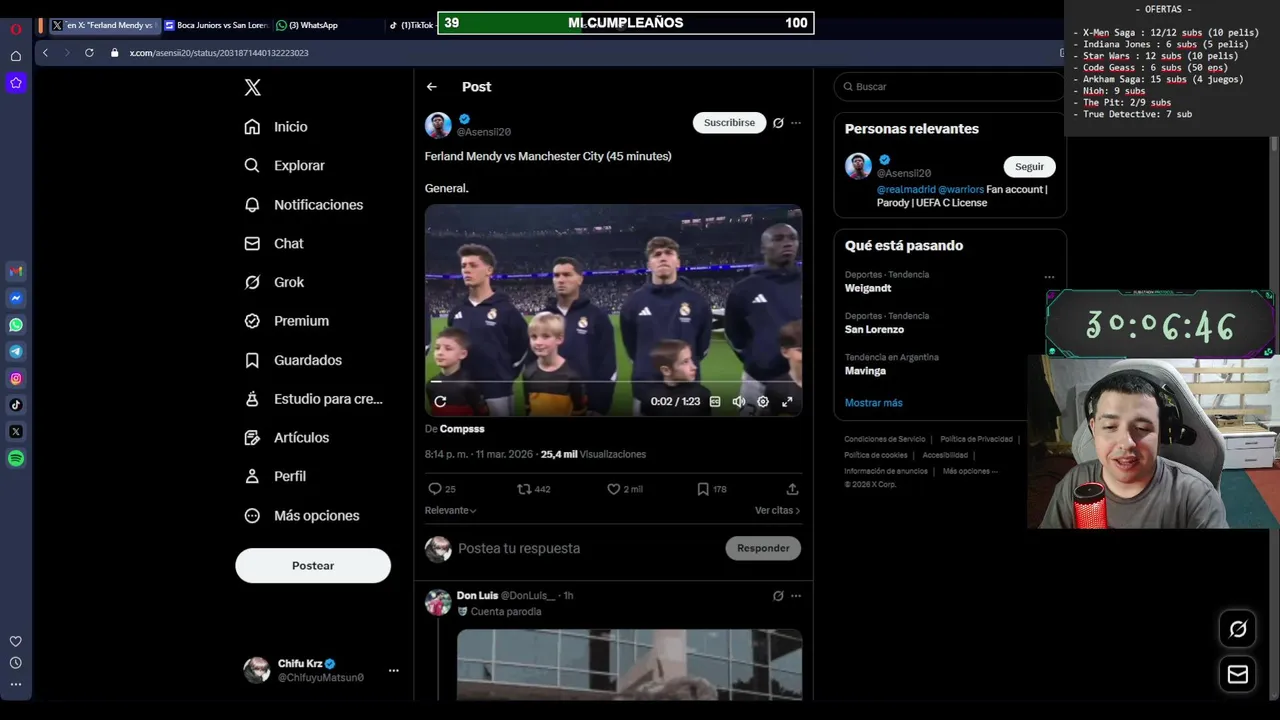Screen dimensions: 1280x720
Task: Open Perfil in X sidebar
Action: pyautogui.click(x=275, y=477)
